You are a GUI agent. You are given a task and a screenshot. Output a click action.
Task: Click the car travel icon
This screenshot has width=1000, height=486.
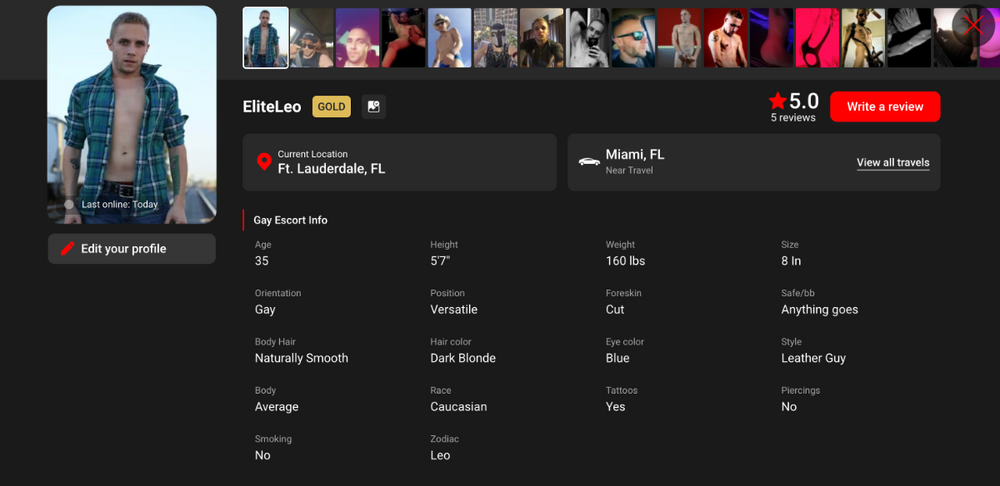pyautogui.click(x=589, y=161)
